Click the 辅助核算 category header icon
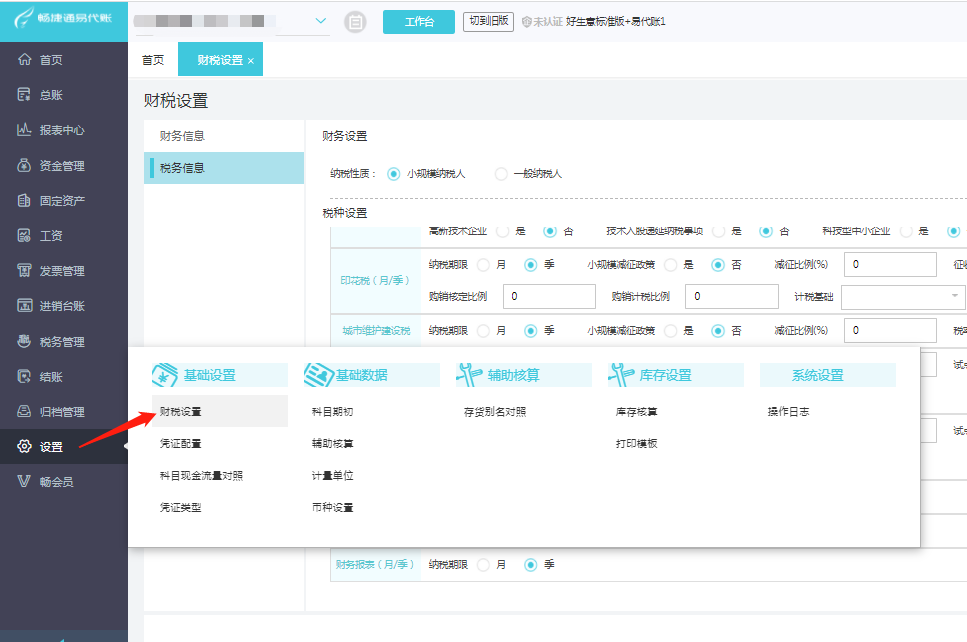The height and width of the screenshot is (642, 967). click(469, 375)
